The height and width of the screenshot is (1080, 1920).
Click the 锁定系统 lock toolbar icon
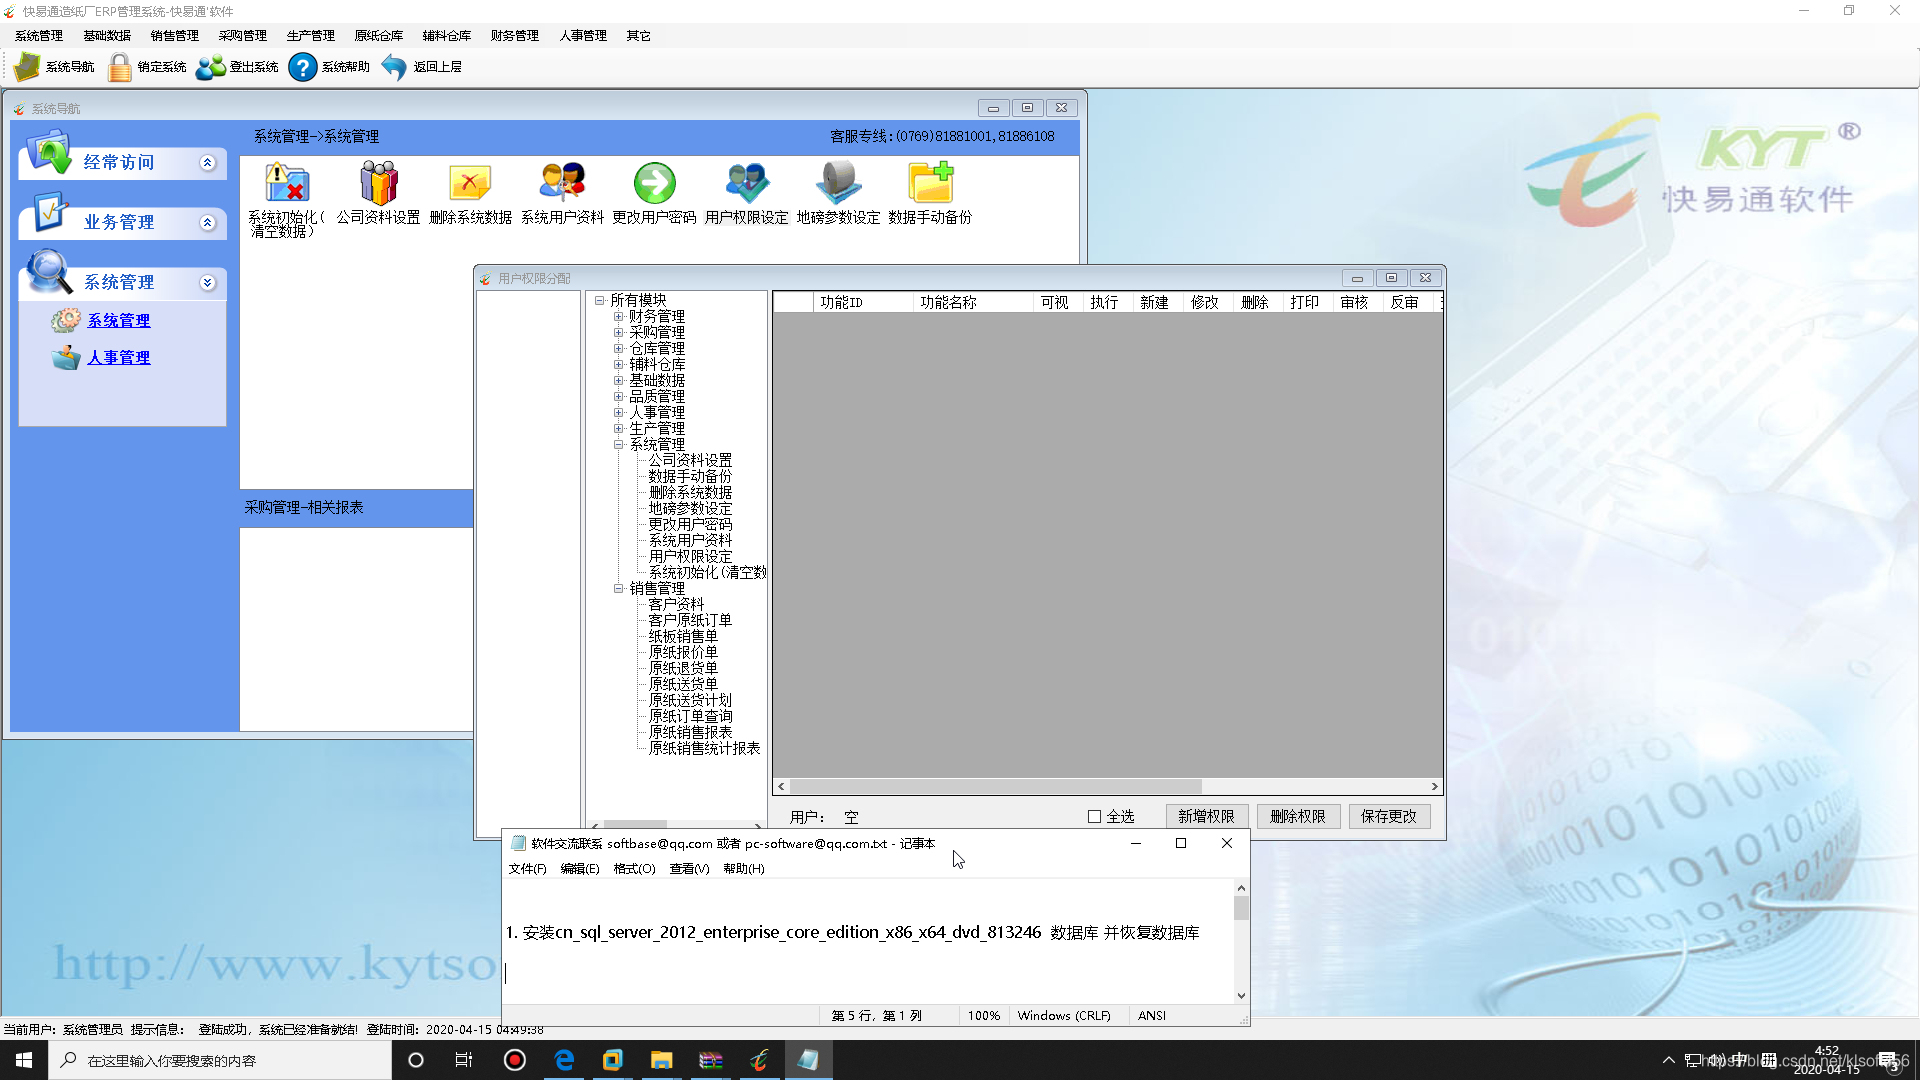(120, 67)
